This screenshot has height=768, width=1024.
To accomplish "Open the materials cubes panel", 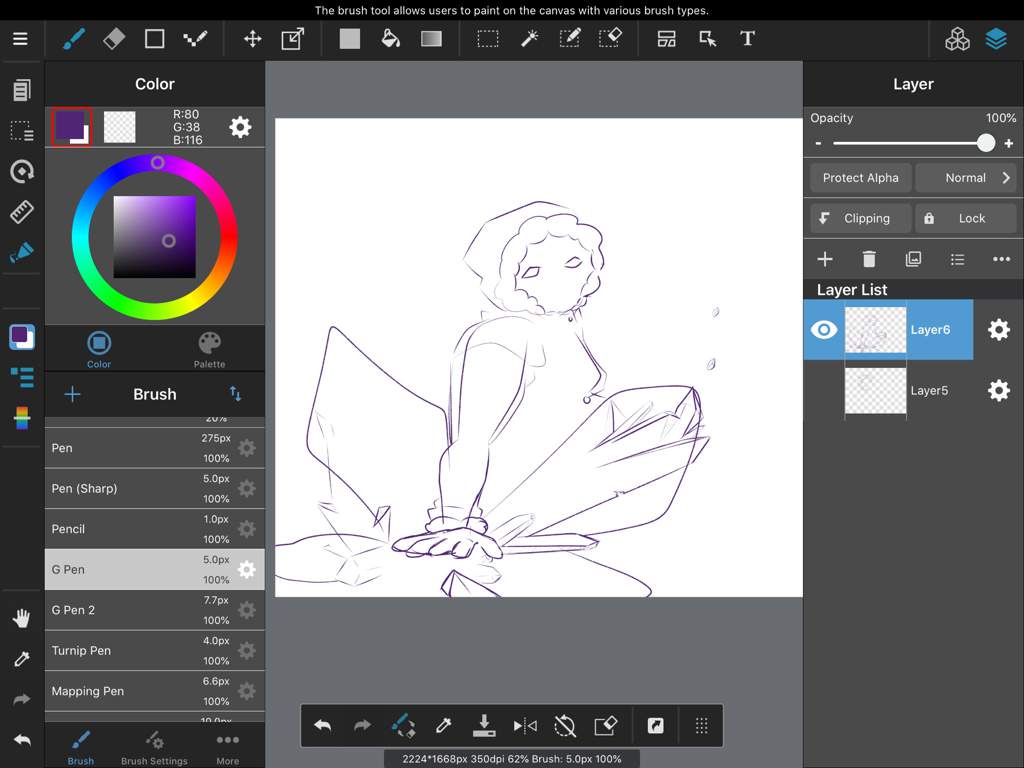I will click(x=957, y=39).
